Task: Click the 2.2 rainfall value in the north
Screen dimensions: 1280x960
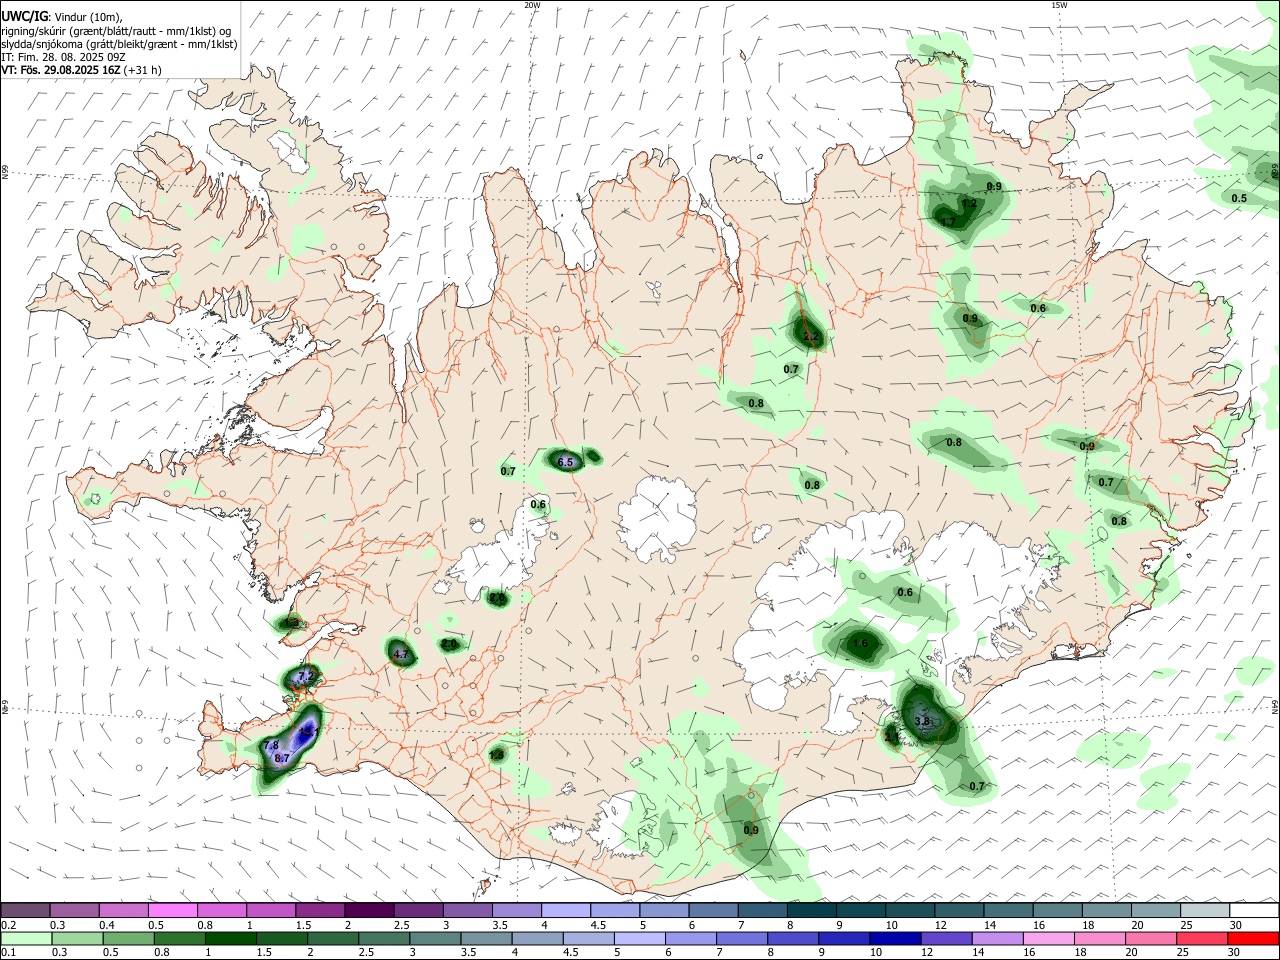Action: click(811, 338)
